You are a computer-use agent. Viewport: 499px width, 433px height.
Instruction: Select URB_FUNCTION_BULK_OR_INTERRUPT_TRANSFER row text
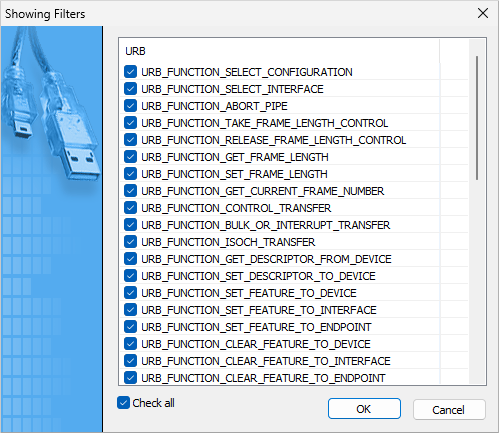[266, 225]
